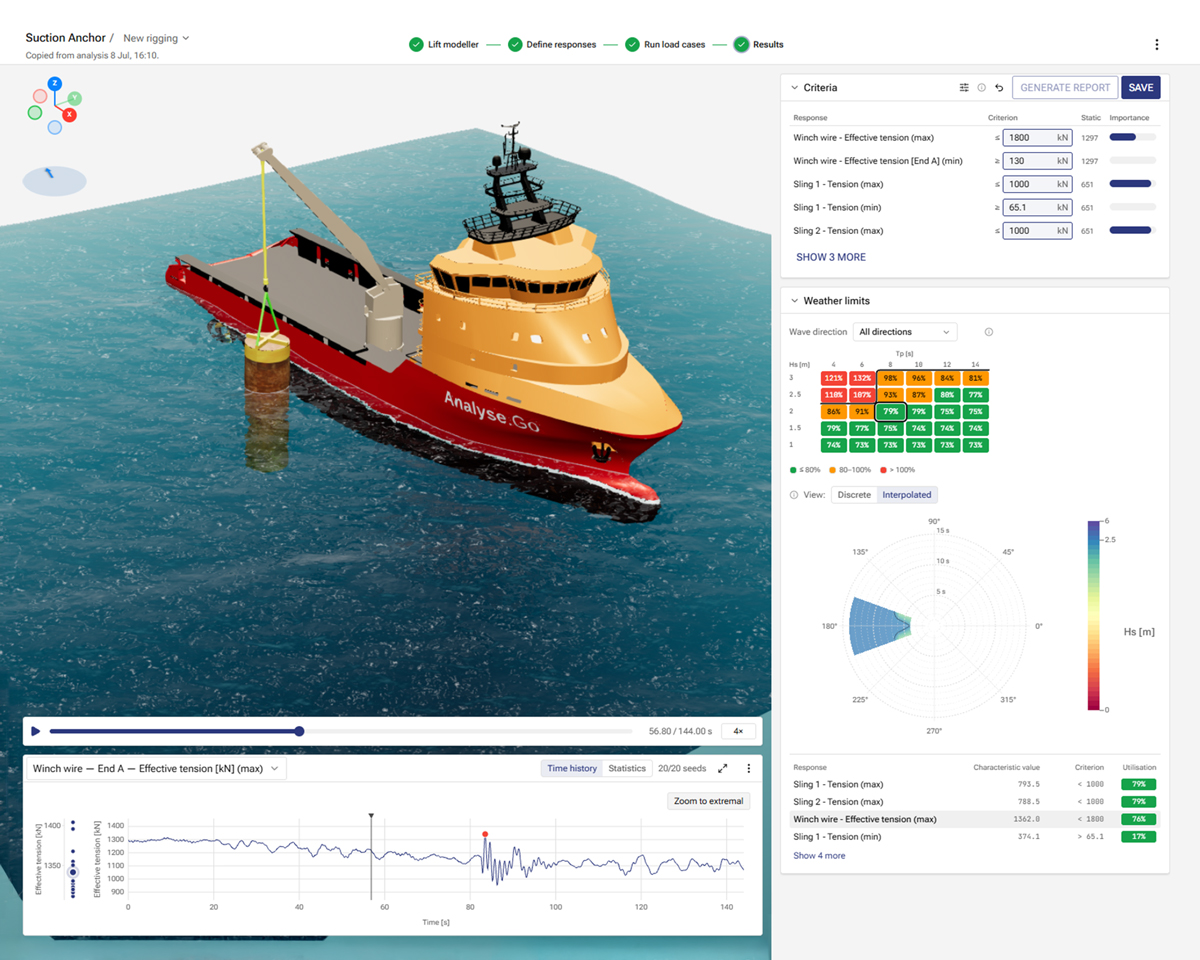Click Zoom to extremal button
The width and height of the screenshot is (1200, 960).
click(x=708, y=801)
